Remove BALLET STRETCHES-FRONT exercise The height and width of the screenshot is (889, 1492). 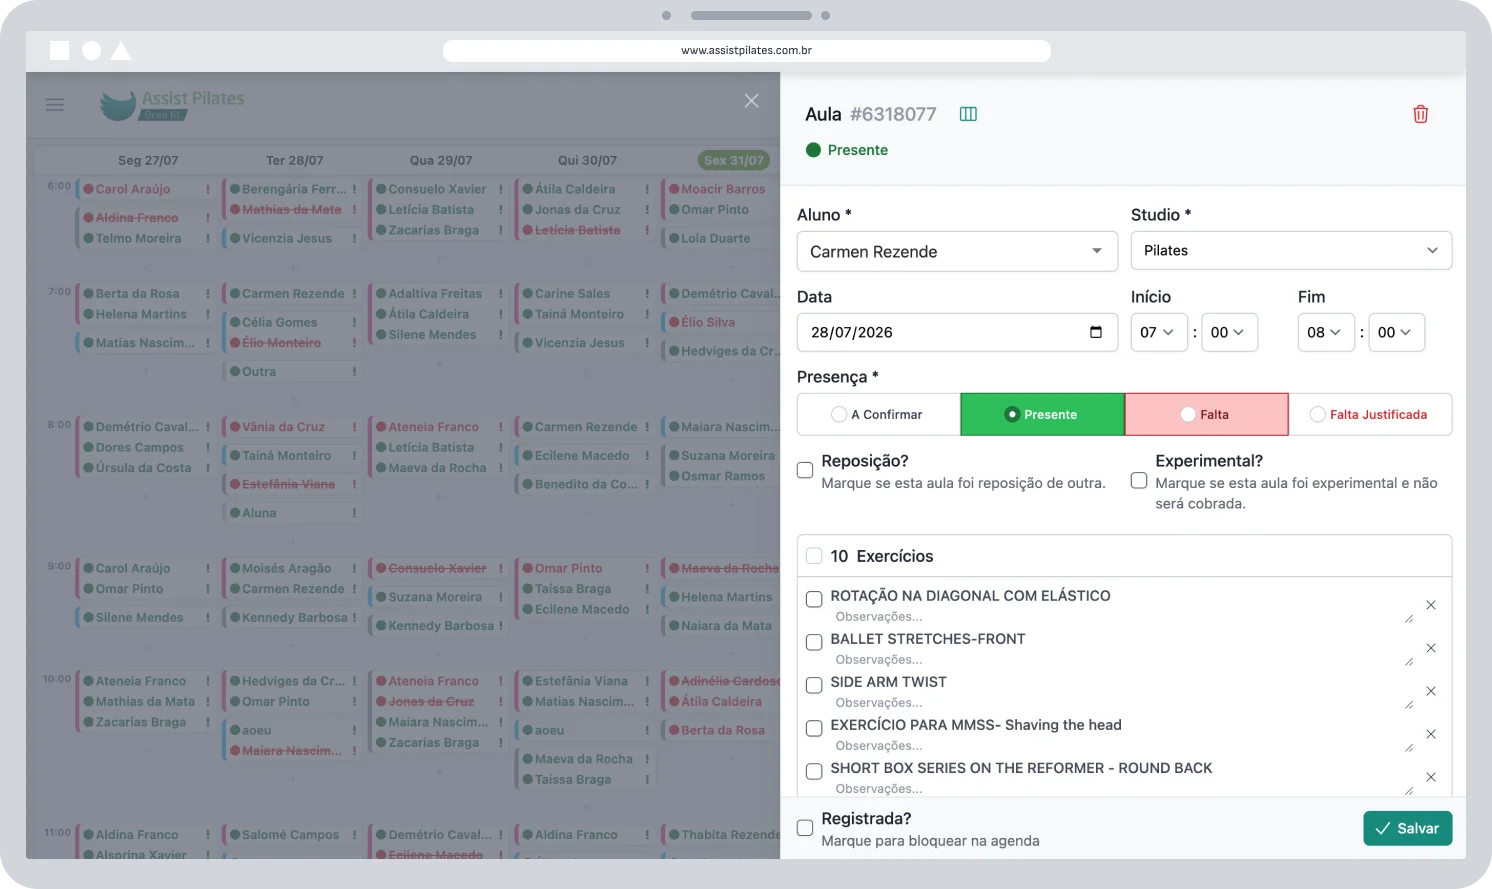[1431, 648]
